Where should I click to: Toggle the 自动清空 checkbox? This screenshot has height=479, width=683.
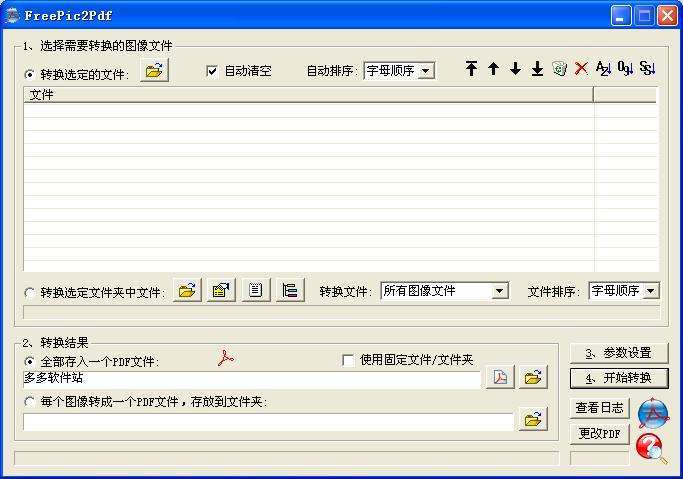pyautogui.click(x=212, y=71)
